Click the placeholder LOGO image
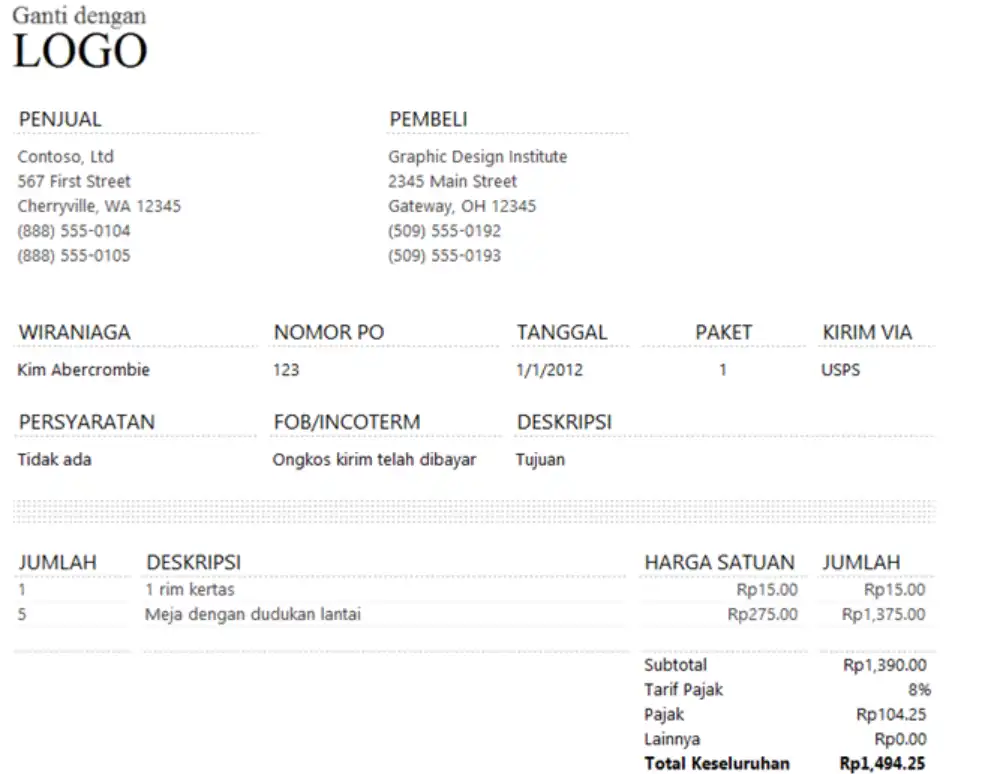 tap(80, 48)
